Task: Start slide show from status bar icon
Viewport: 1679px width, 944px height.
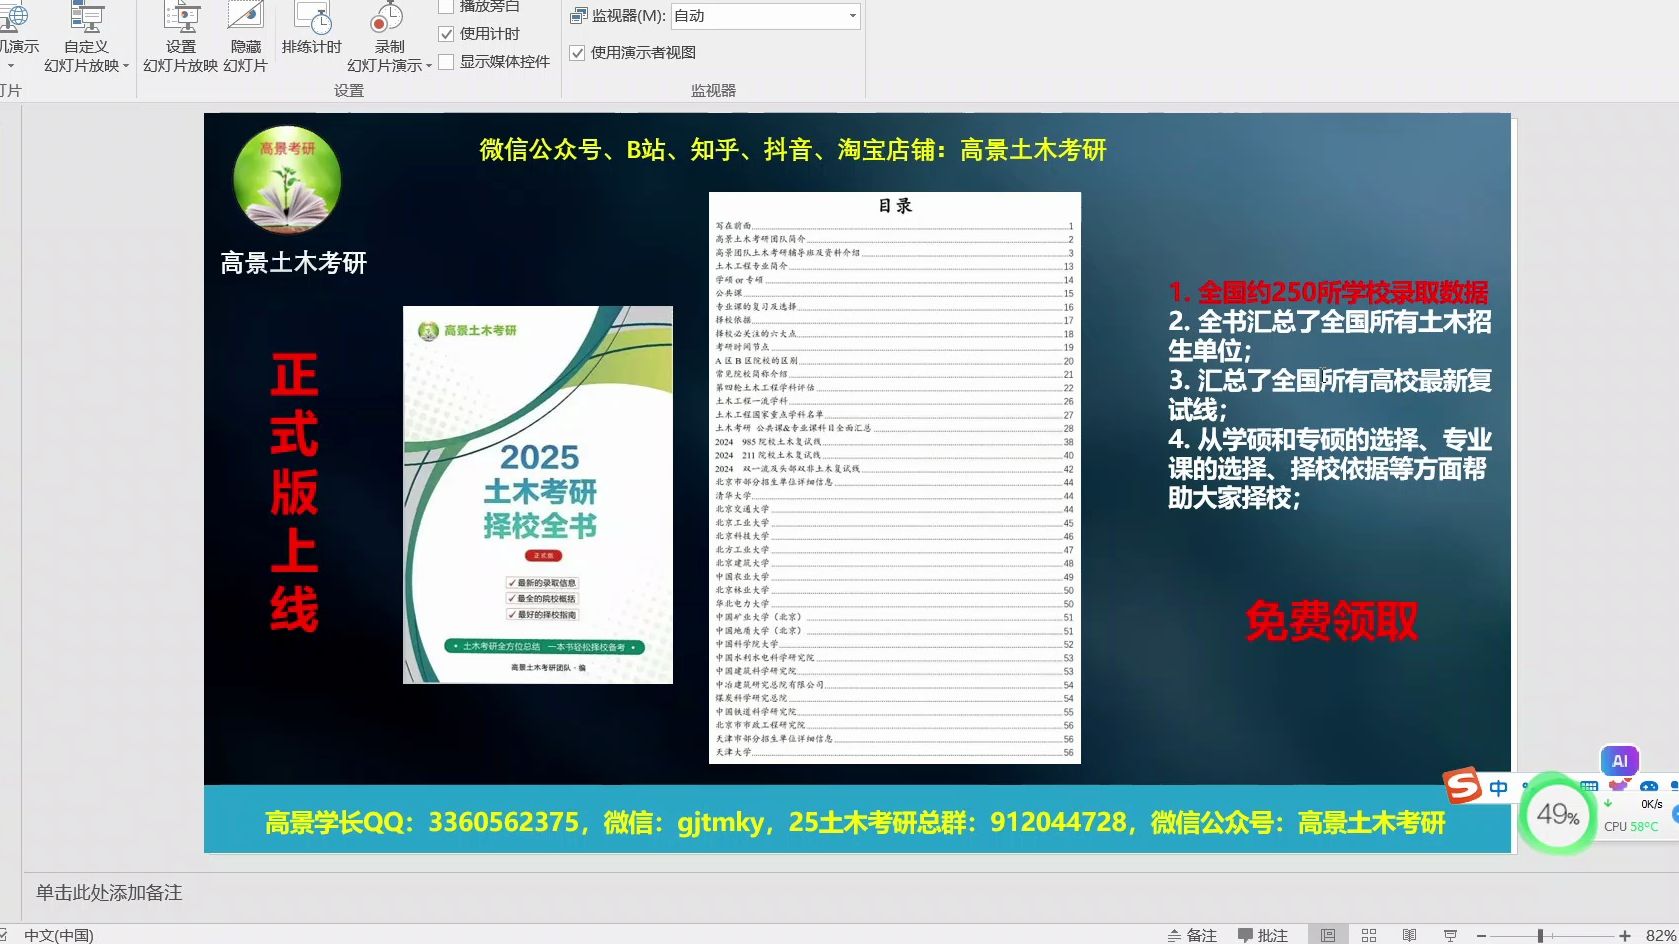Action: (1450, 935)
